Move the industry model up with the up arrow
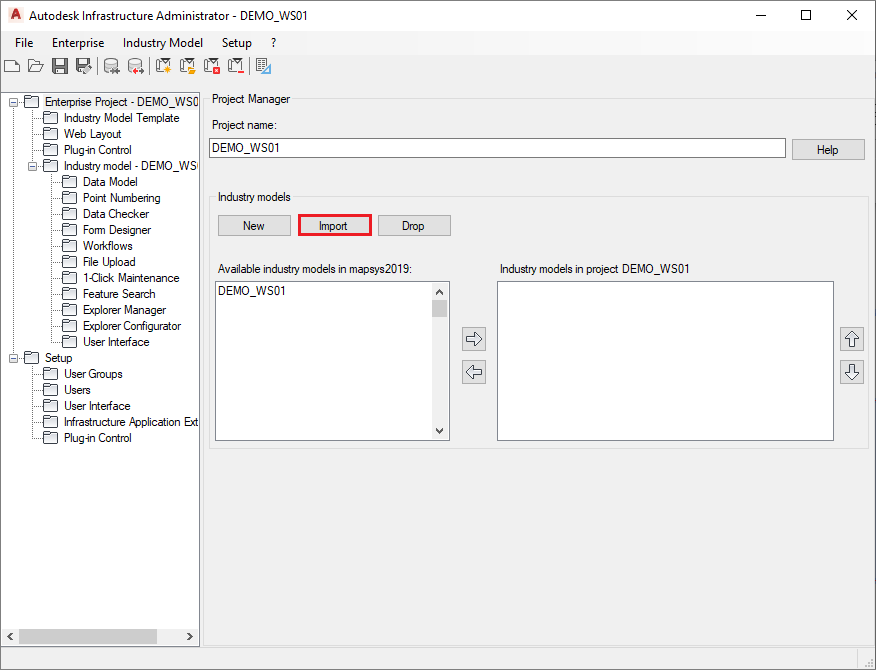Screen dimensions: 876x670 point(851,339)
